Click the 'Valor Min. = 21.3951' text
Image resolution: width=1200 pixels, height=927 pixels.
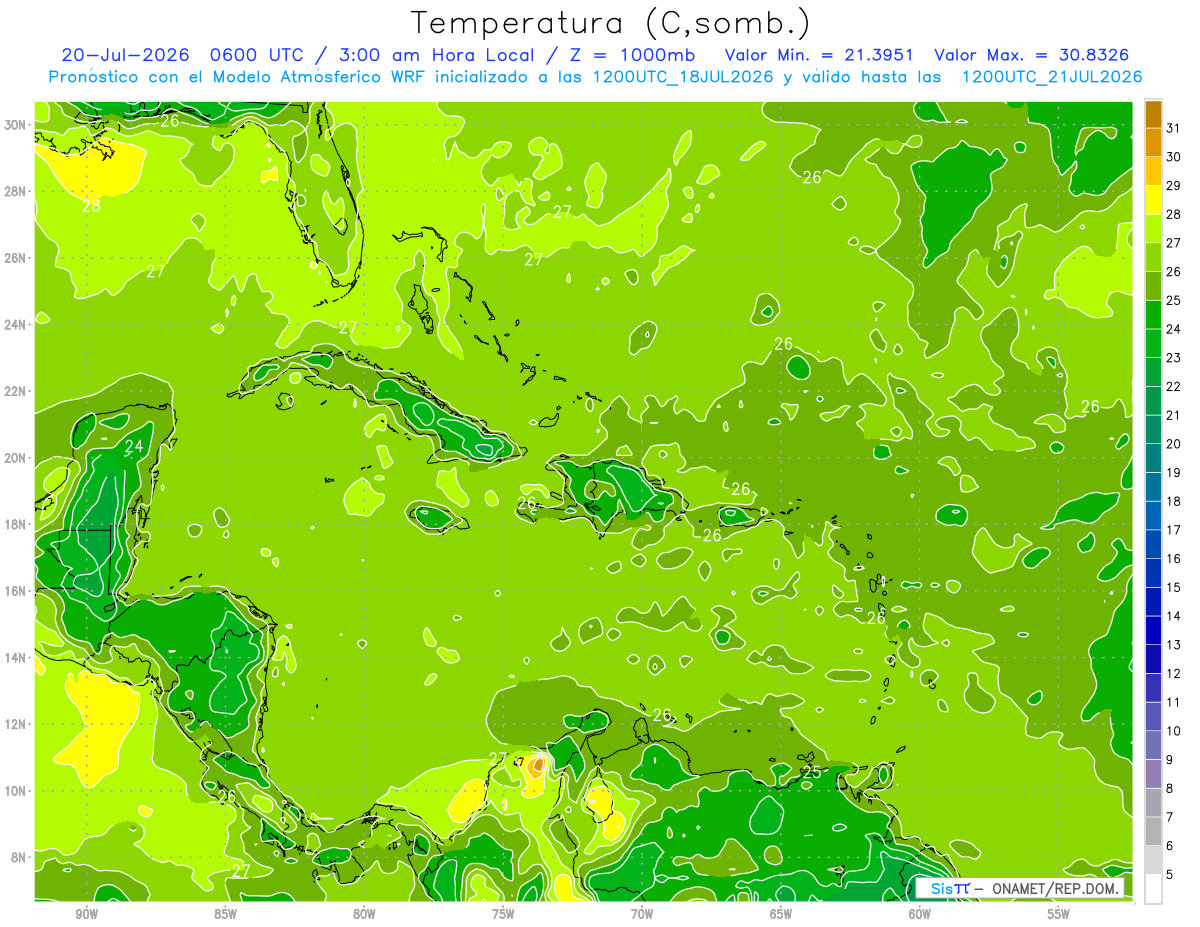(x=819, y=54)
